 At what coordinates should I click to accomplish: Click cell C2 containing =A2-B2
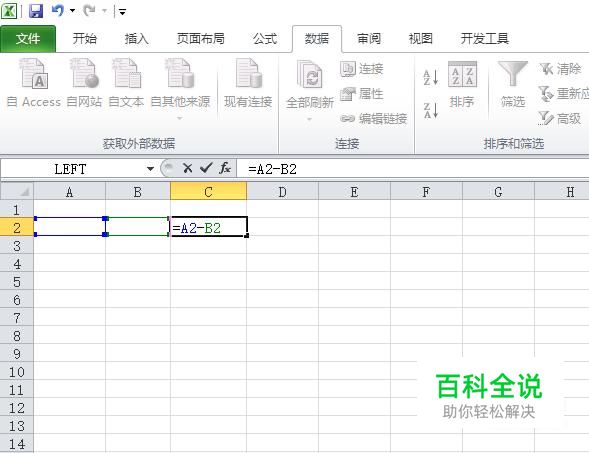pos(209,227)
